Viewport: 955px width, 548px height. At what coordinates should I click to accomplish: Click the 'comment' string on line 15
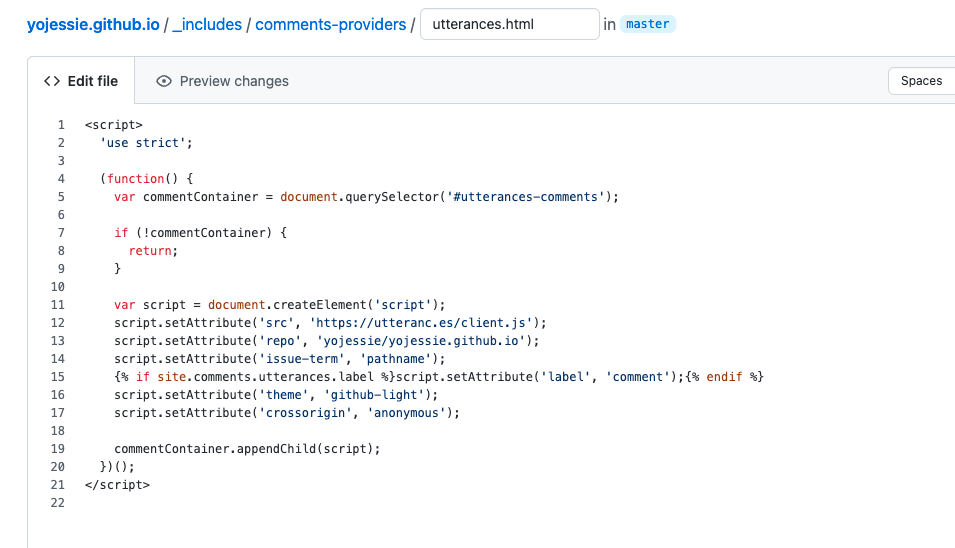coord(637,377)
